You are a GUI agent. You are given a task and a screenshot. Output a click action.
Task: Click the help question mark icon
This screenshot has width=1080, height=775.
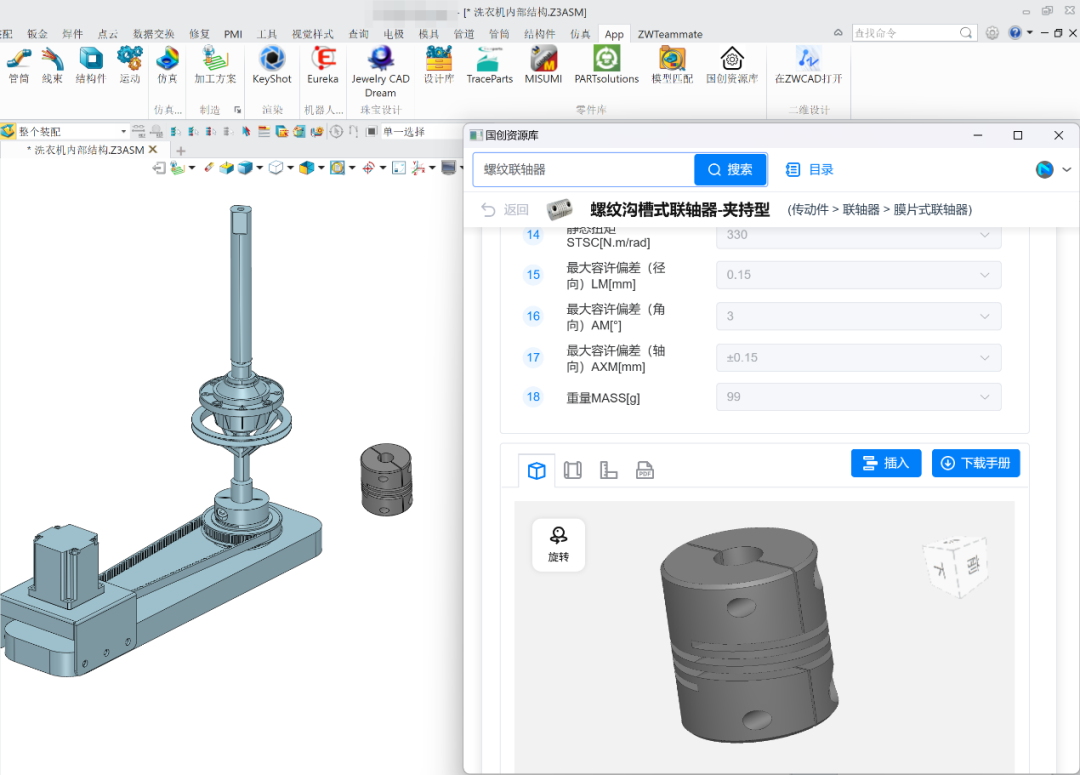point(1015,33)
